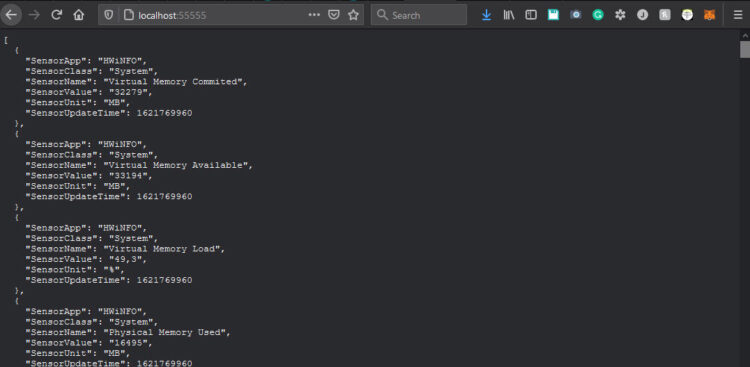
Task: Click the scrollbar up arrow
Action: 745,35
